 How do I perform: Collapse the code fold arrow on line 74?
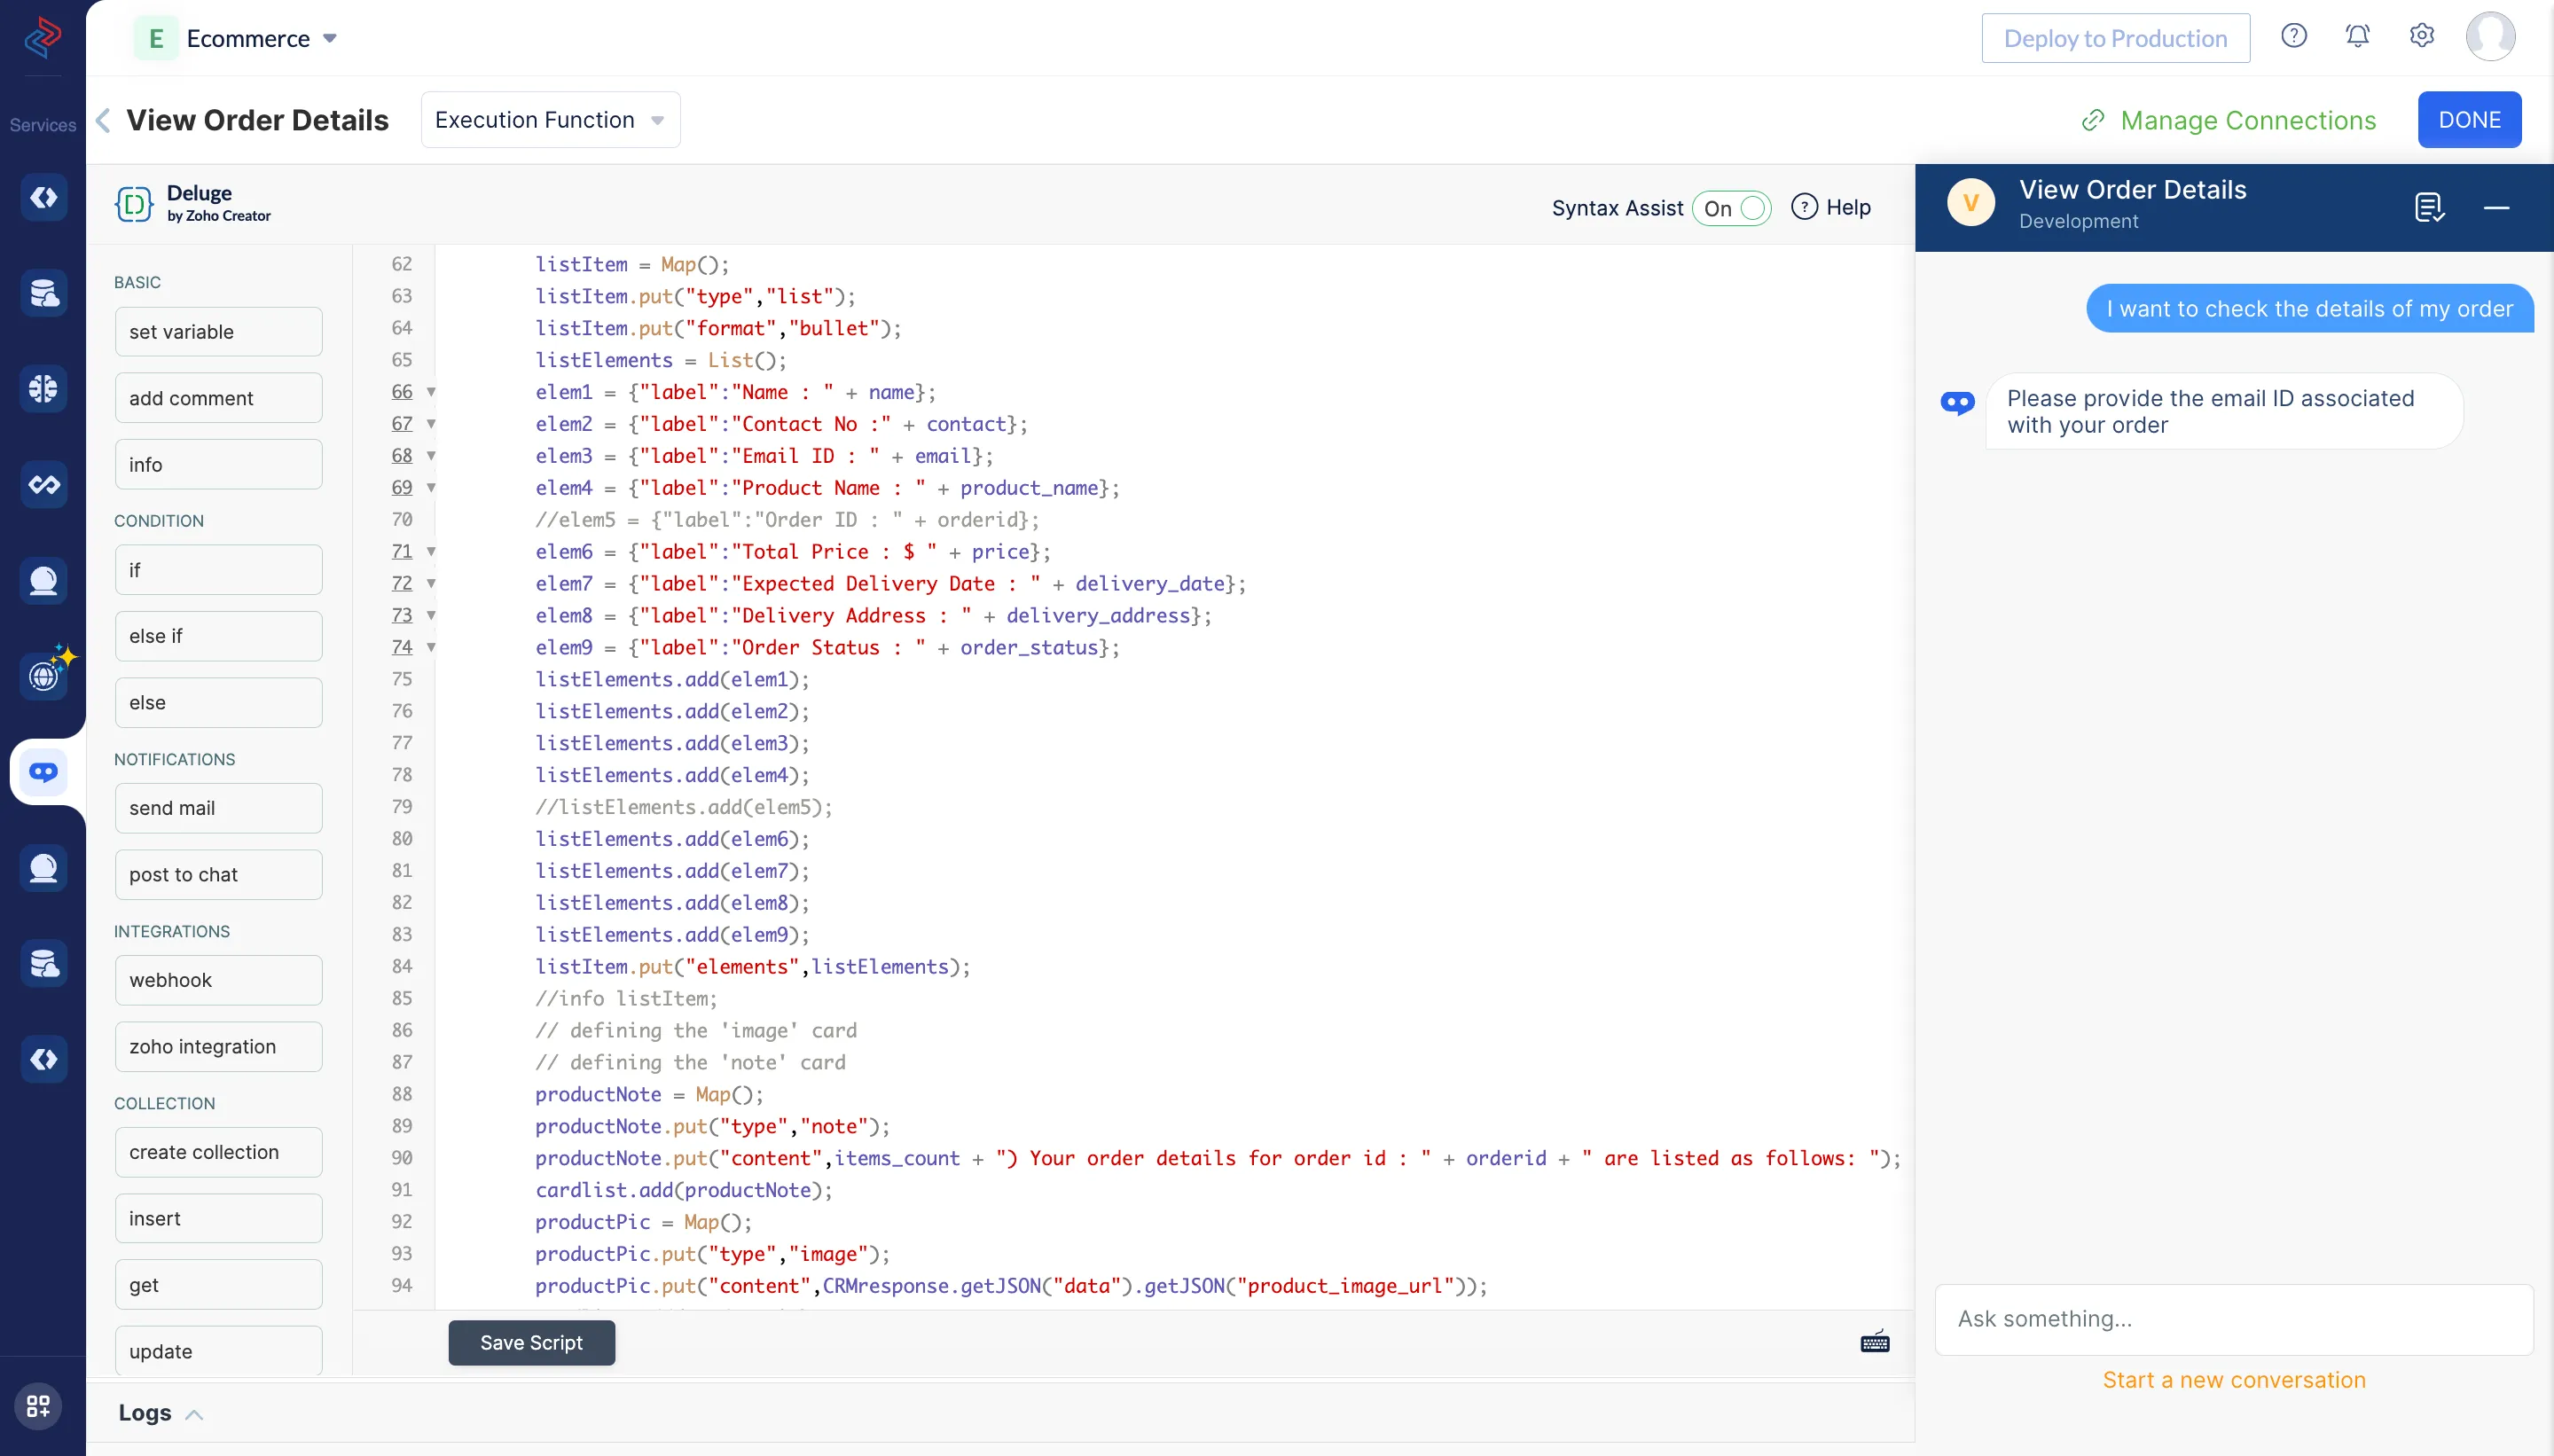tap(431, 647)
